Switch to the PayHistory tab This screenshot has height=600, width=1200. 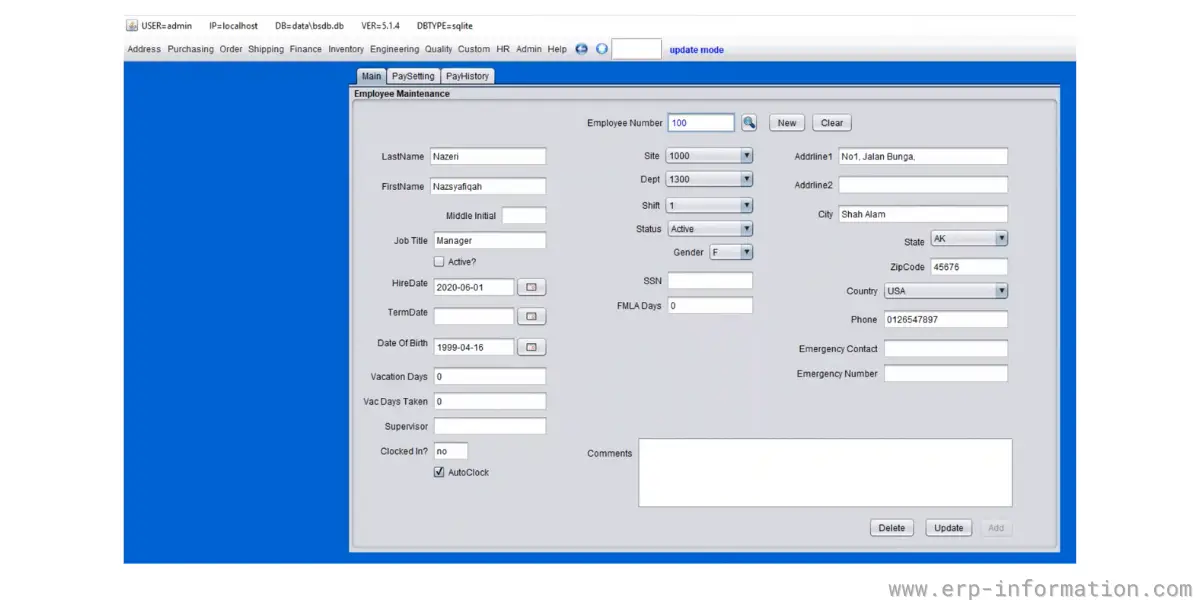(467, 76)
